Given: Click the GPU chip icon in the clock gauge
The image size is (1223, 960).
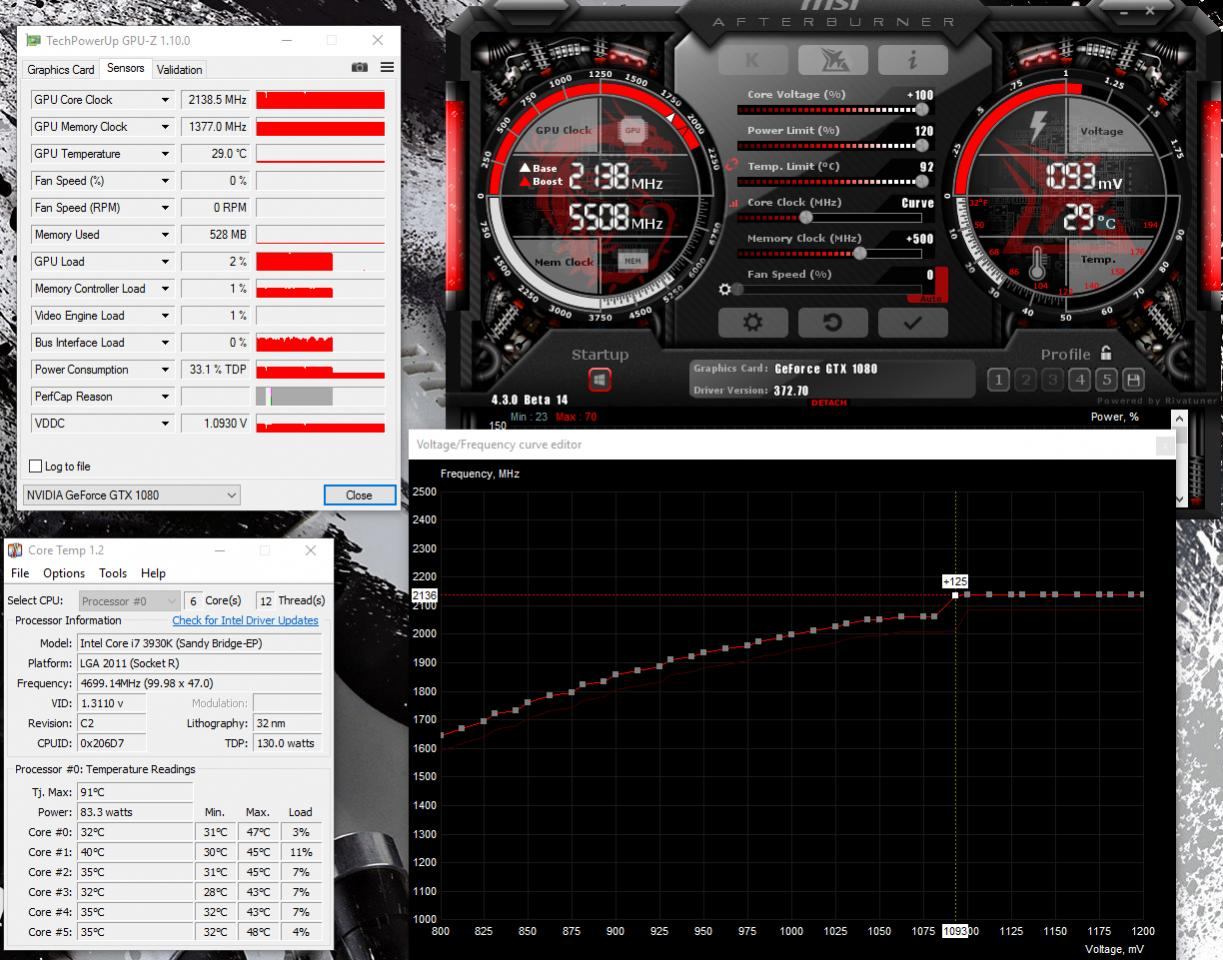Looking at the screenshot, I should [x=632, y=130].
